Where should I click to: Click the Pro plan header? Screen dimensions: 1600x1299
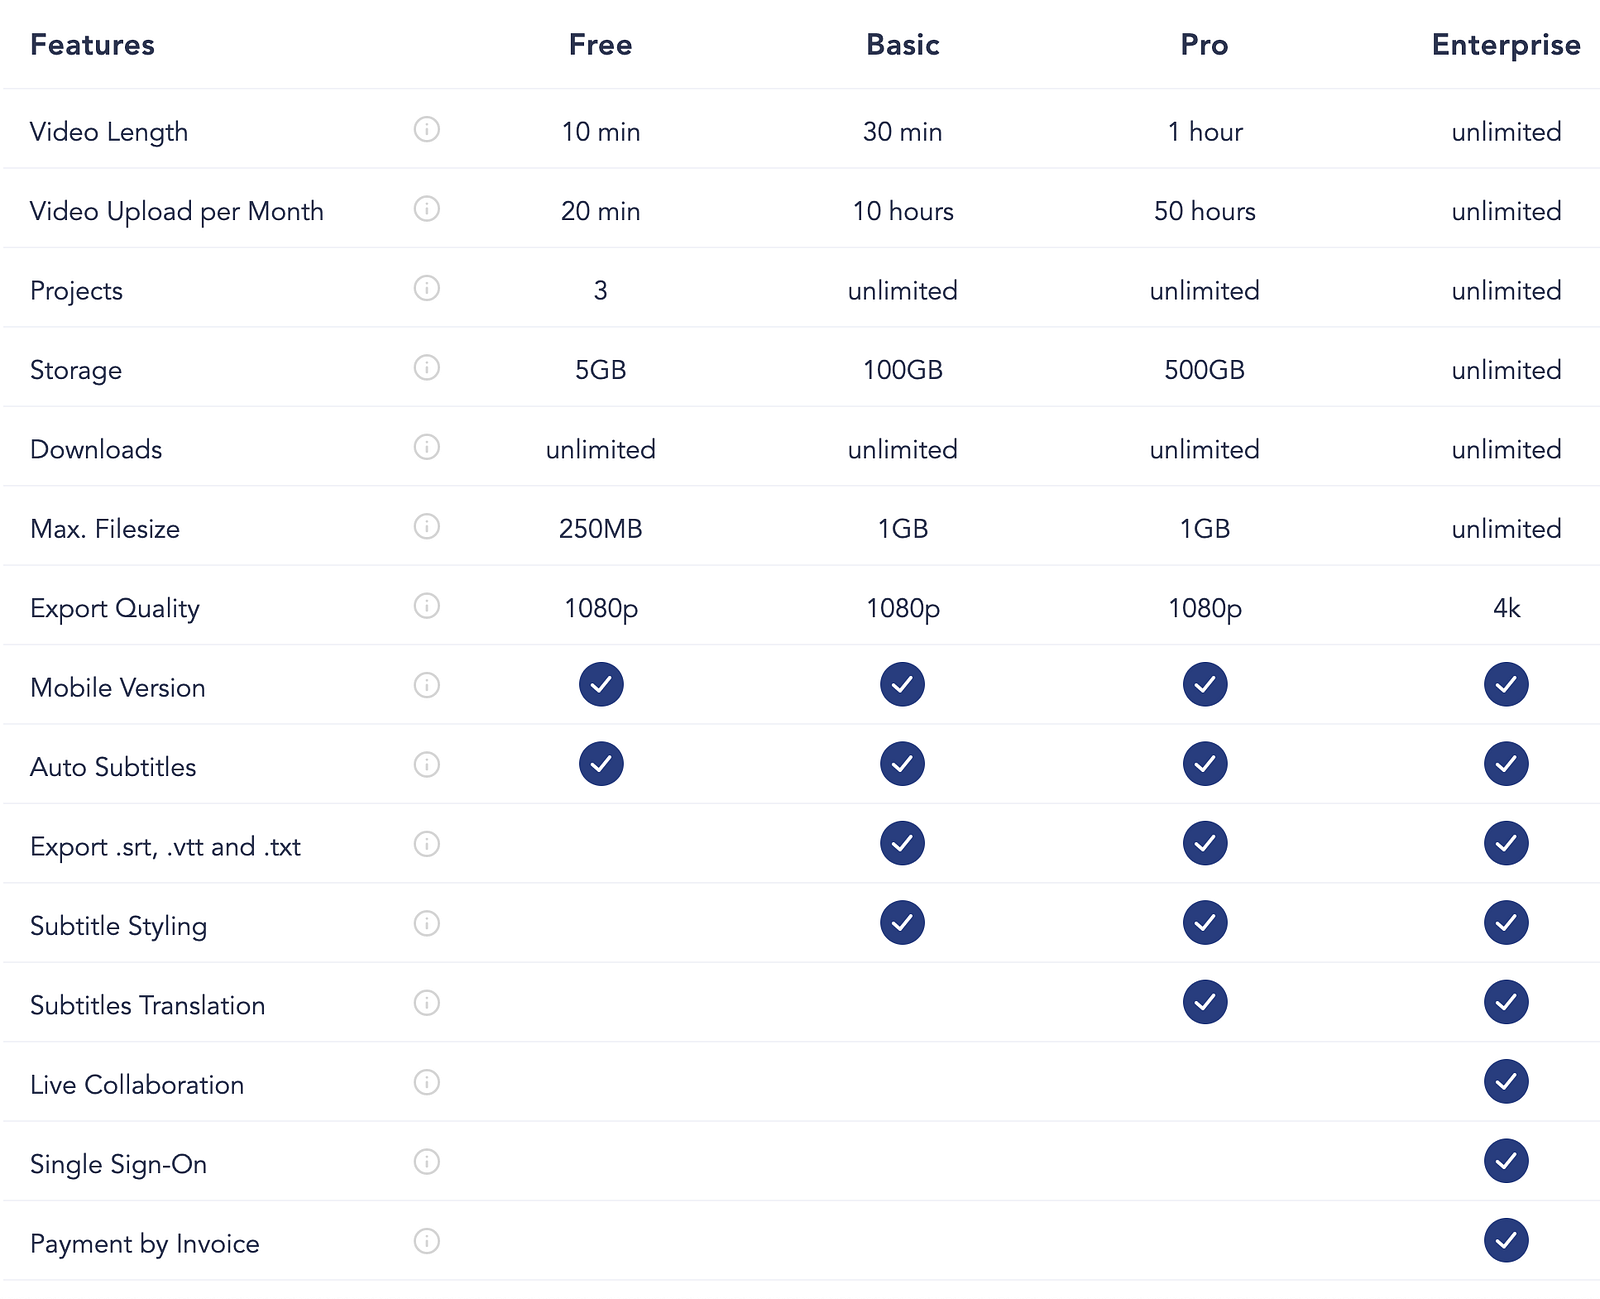(1205, 45)
